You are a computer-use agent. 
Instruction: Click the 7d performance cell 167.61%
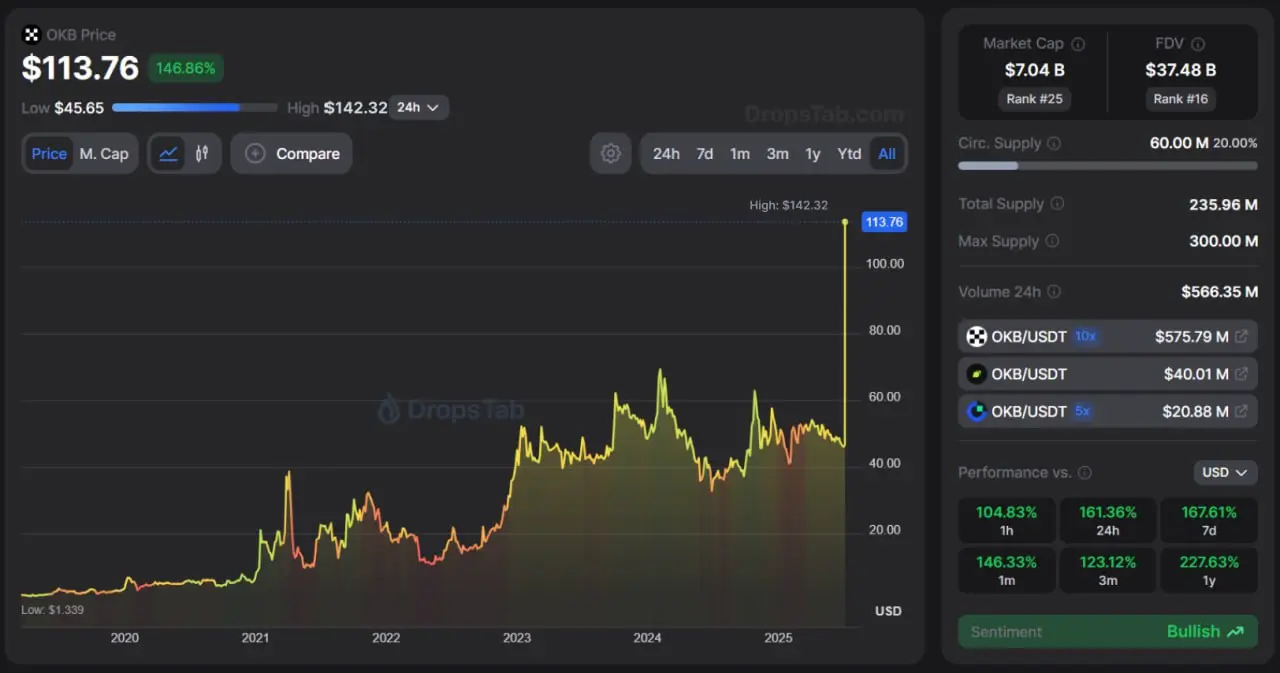tap(1208, 522)
